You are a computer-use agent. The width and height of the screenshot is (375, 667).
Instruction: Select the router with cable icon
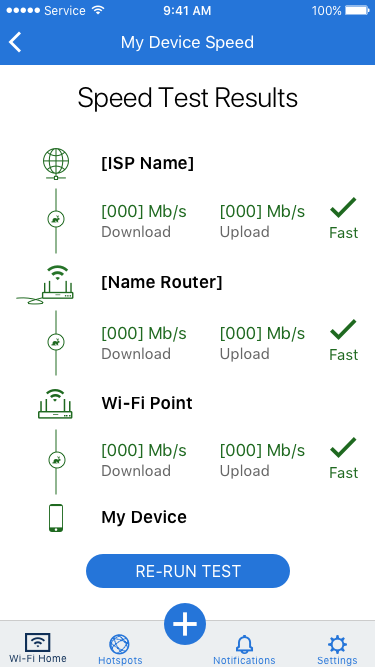point(45,284)
